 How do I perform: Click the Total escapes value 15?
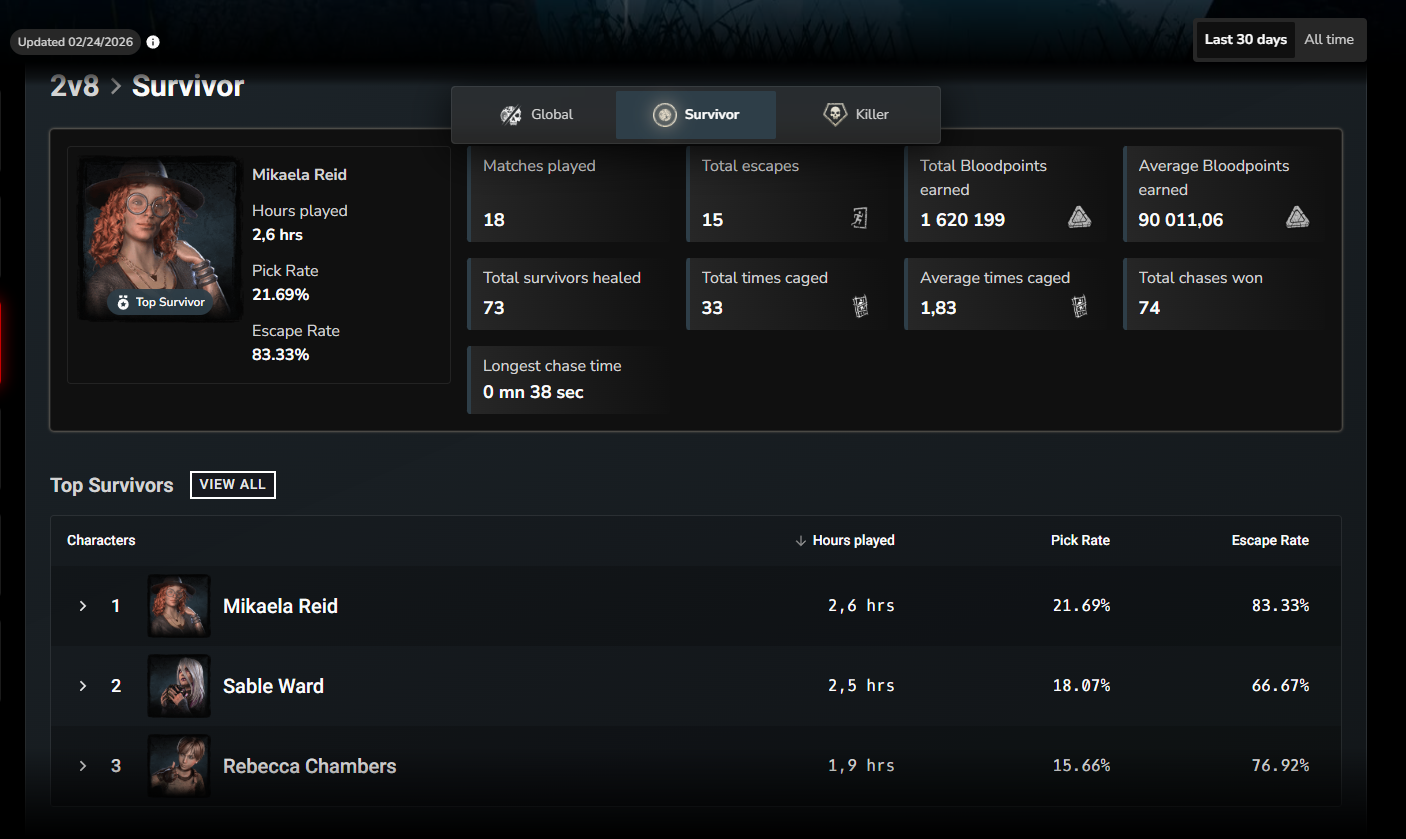tap(712, 220)
